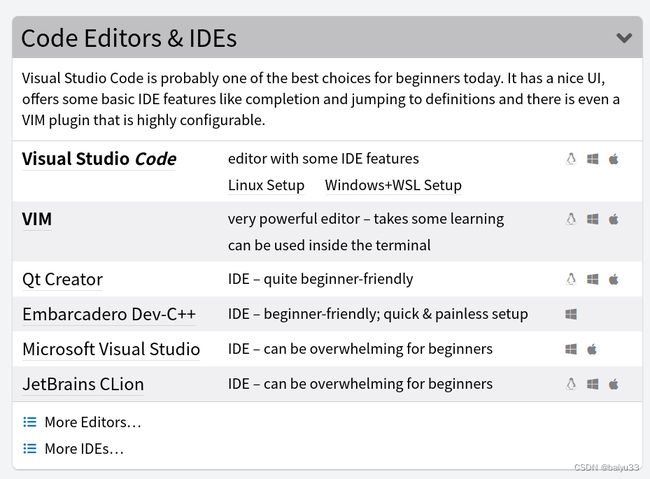Click the Windows icon in Qt Creator row
This screenshot has height=479, width=650.
[593, 279]
